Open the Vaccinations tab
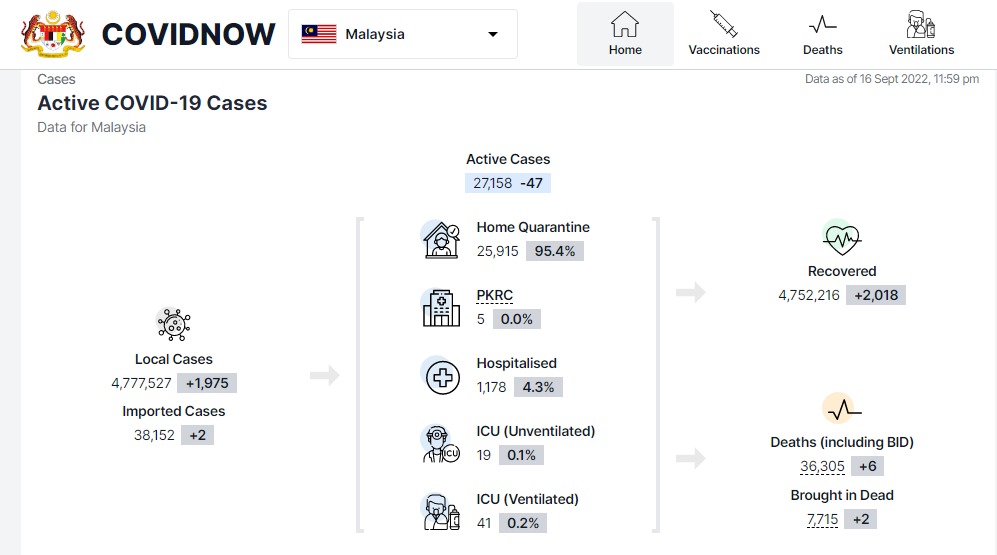 pos(724,34)
